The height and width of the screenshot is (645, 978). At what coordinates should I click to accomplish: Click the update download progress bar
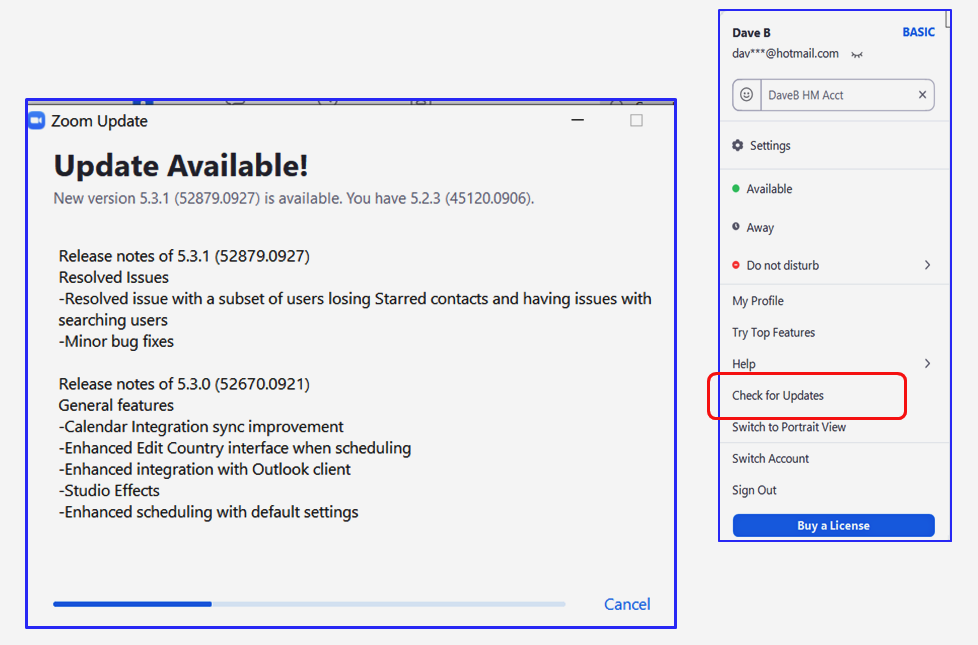309,604
